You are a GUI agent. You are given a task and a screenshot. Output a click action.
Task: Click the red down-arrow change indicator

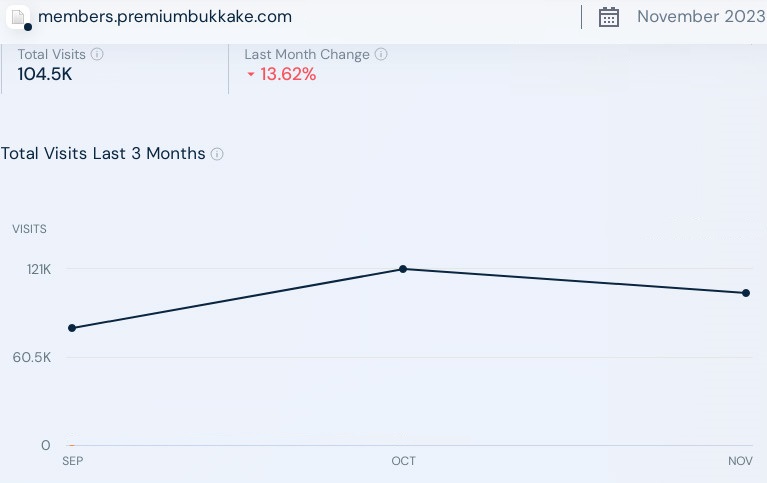click(x=250, y=75)
